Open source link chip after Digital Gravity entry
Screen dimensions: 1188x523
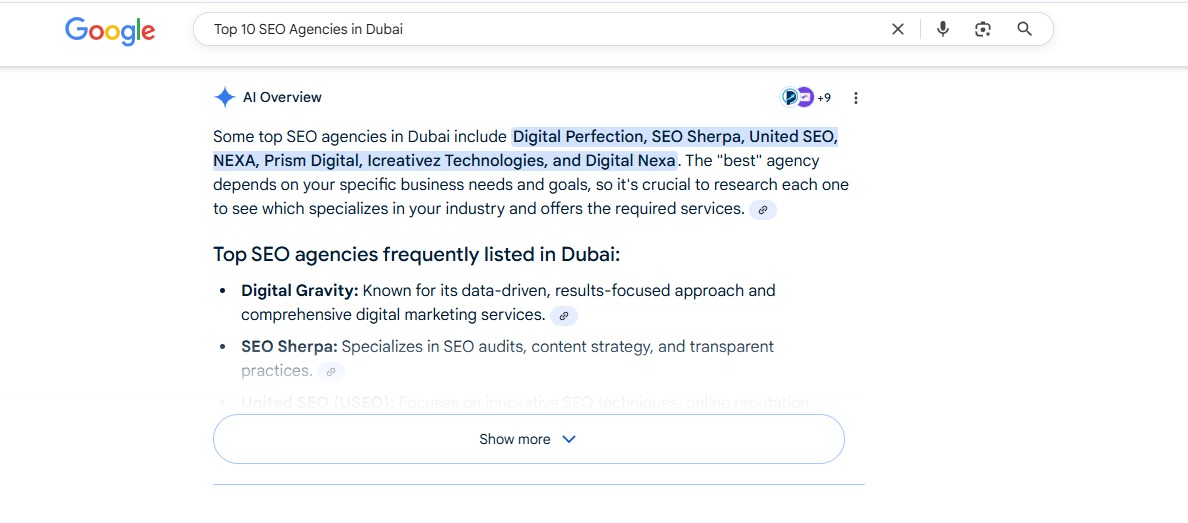pos(564,316)
